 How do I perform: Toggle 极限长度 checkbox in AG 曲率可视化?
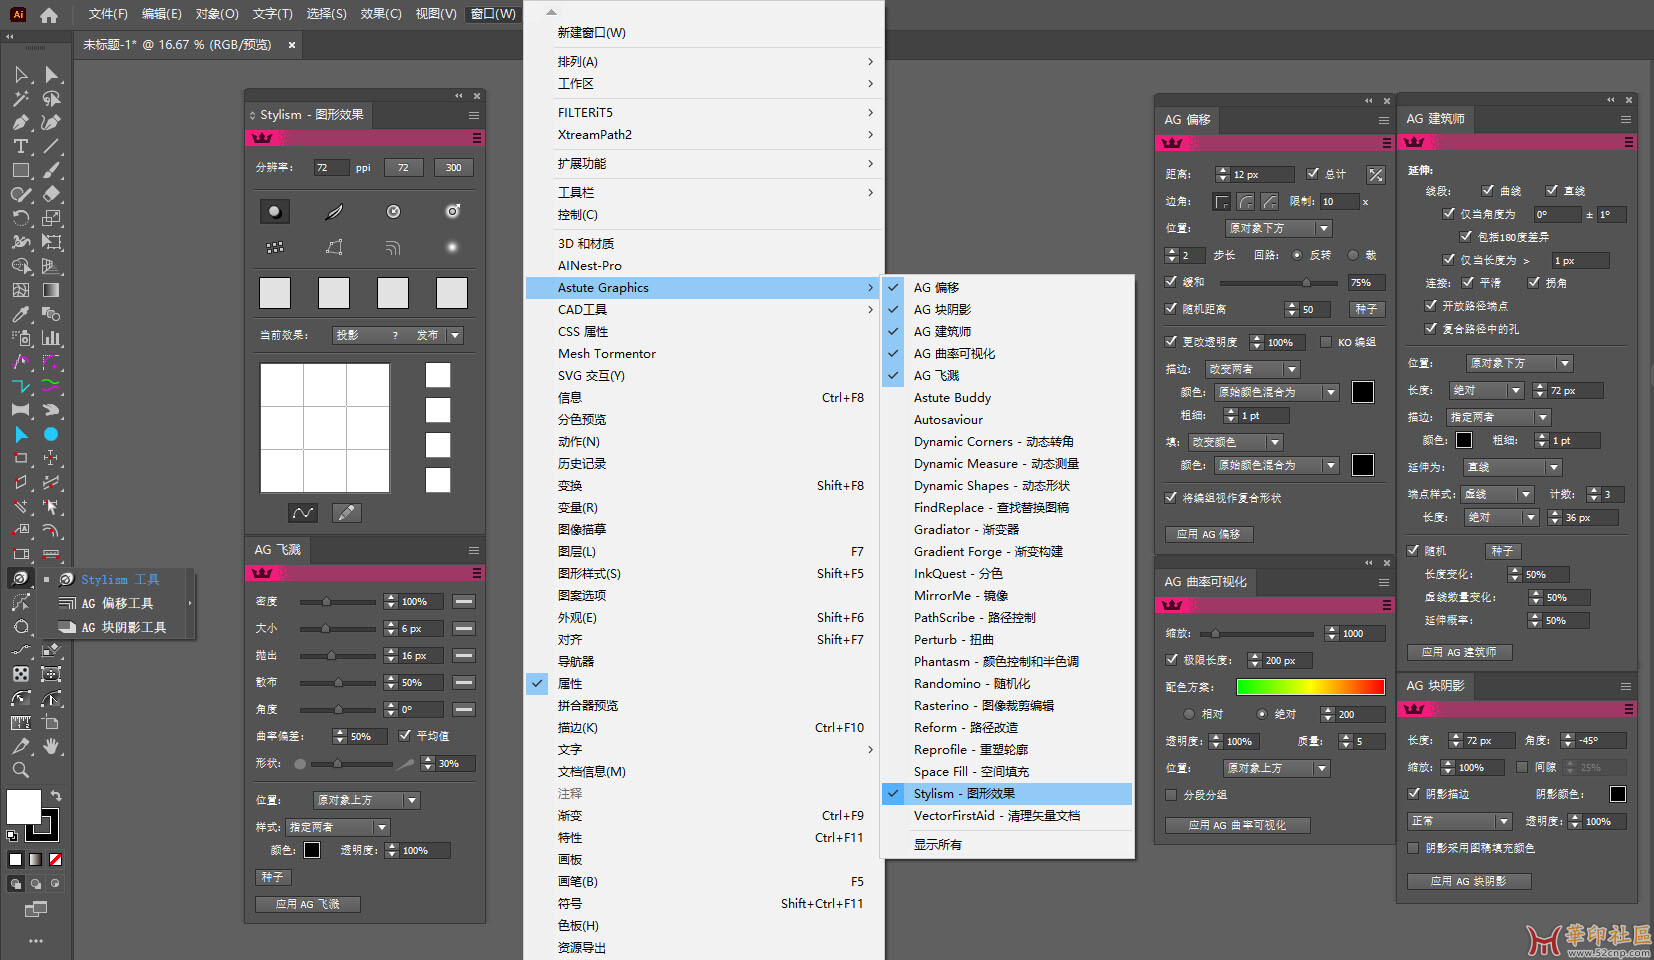tap(1171, 659)
